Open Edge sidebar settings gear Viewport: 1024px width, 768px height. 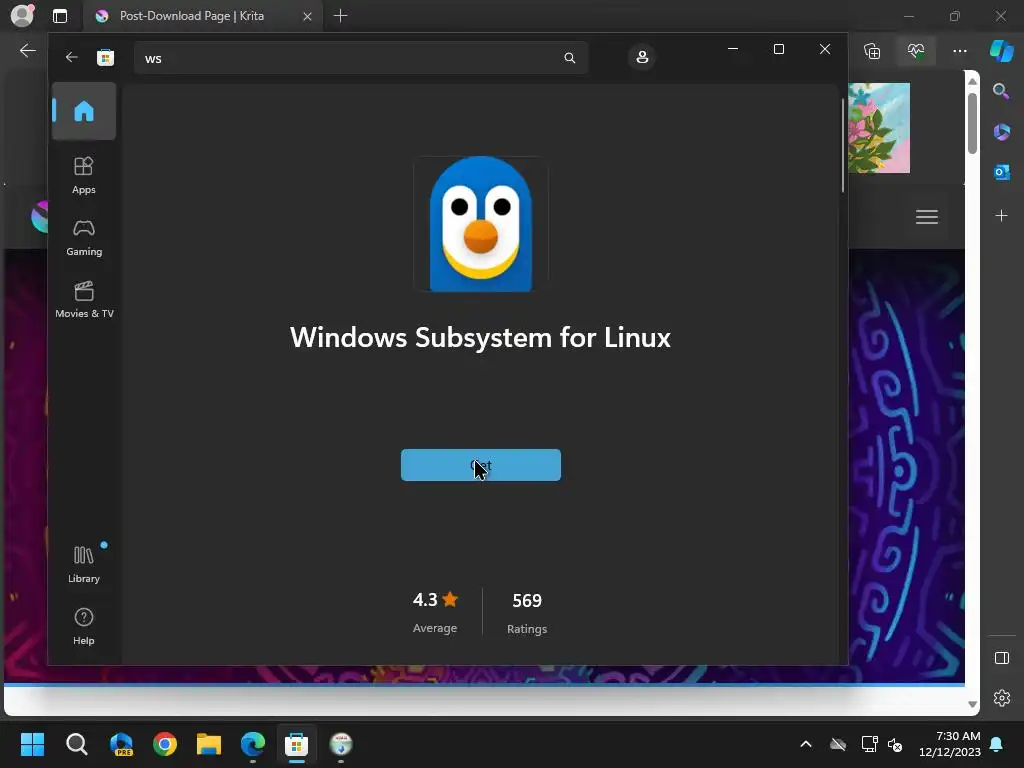tap(1002, 698)
